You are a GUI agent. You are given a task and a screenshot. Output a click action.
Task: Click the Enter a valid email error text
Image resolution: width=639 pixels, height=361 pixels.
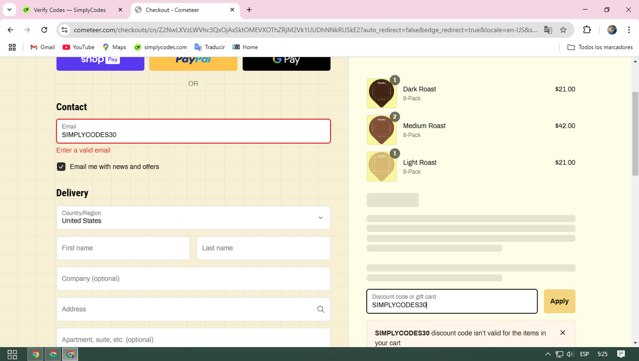(83, 150)
